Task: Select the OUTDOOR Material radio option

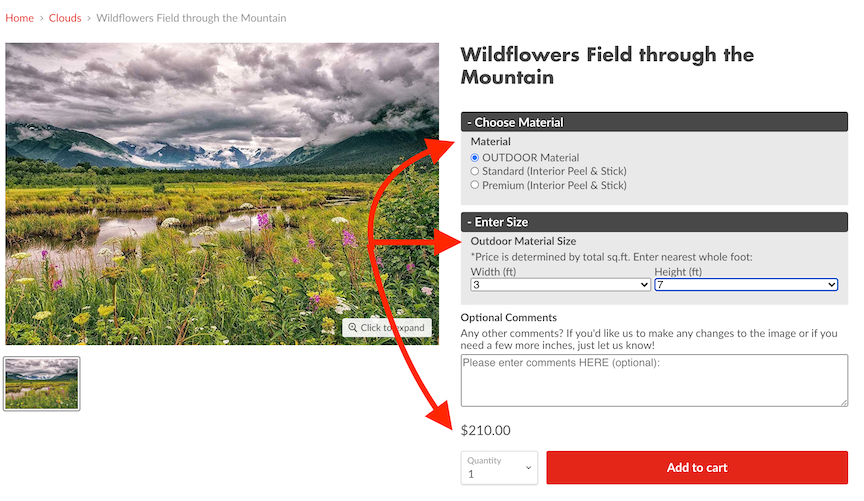Action: [475, 158]
